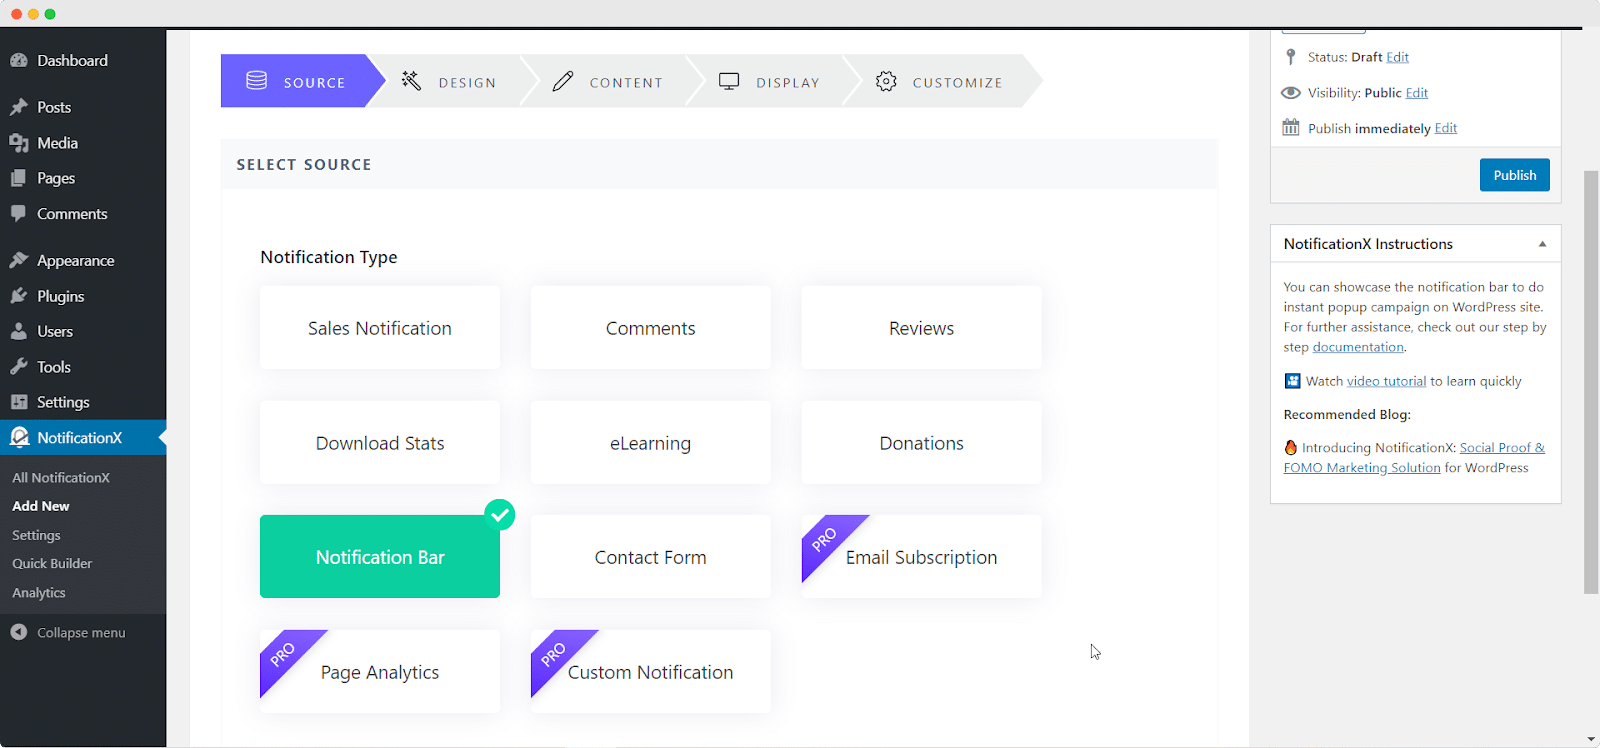Pick the Donations notification type

[922, 443]
